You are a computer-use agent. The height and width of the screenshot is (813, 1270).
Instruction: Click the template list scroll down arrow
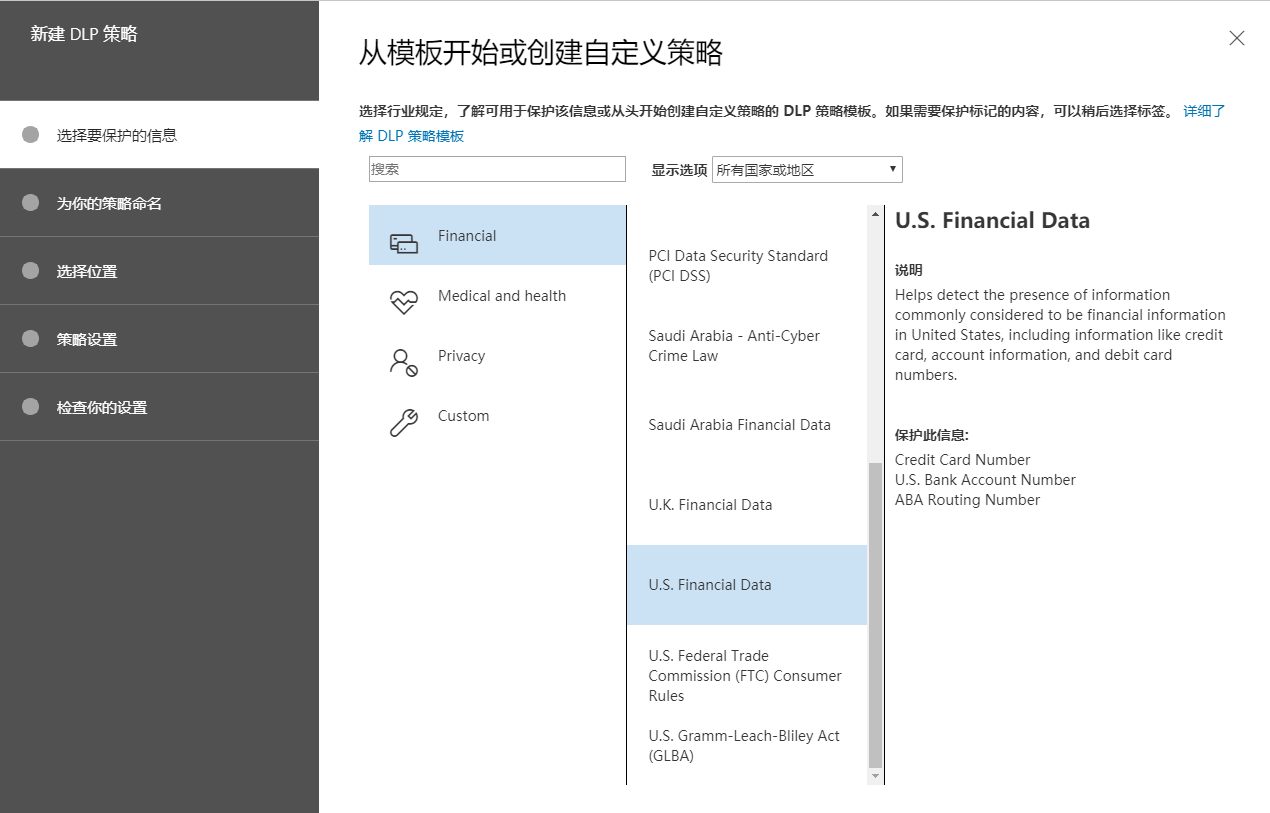point(876,776)
